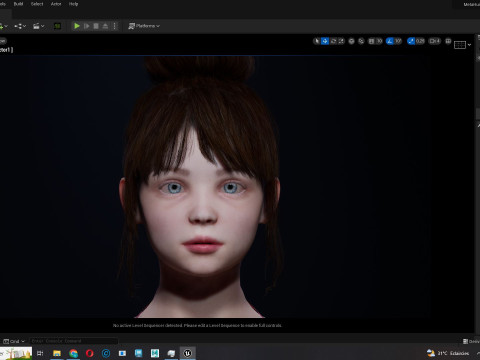Click the viewport maximize/restore icon
Screen dimensions: 480x360
448,41
